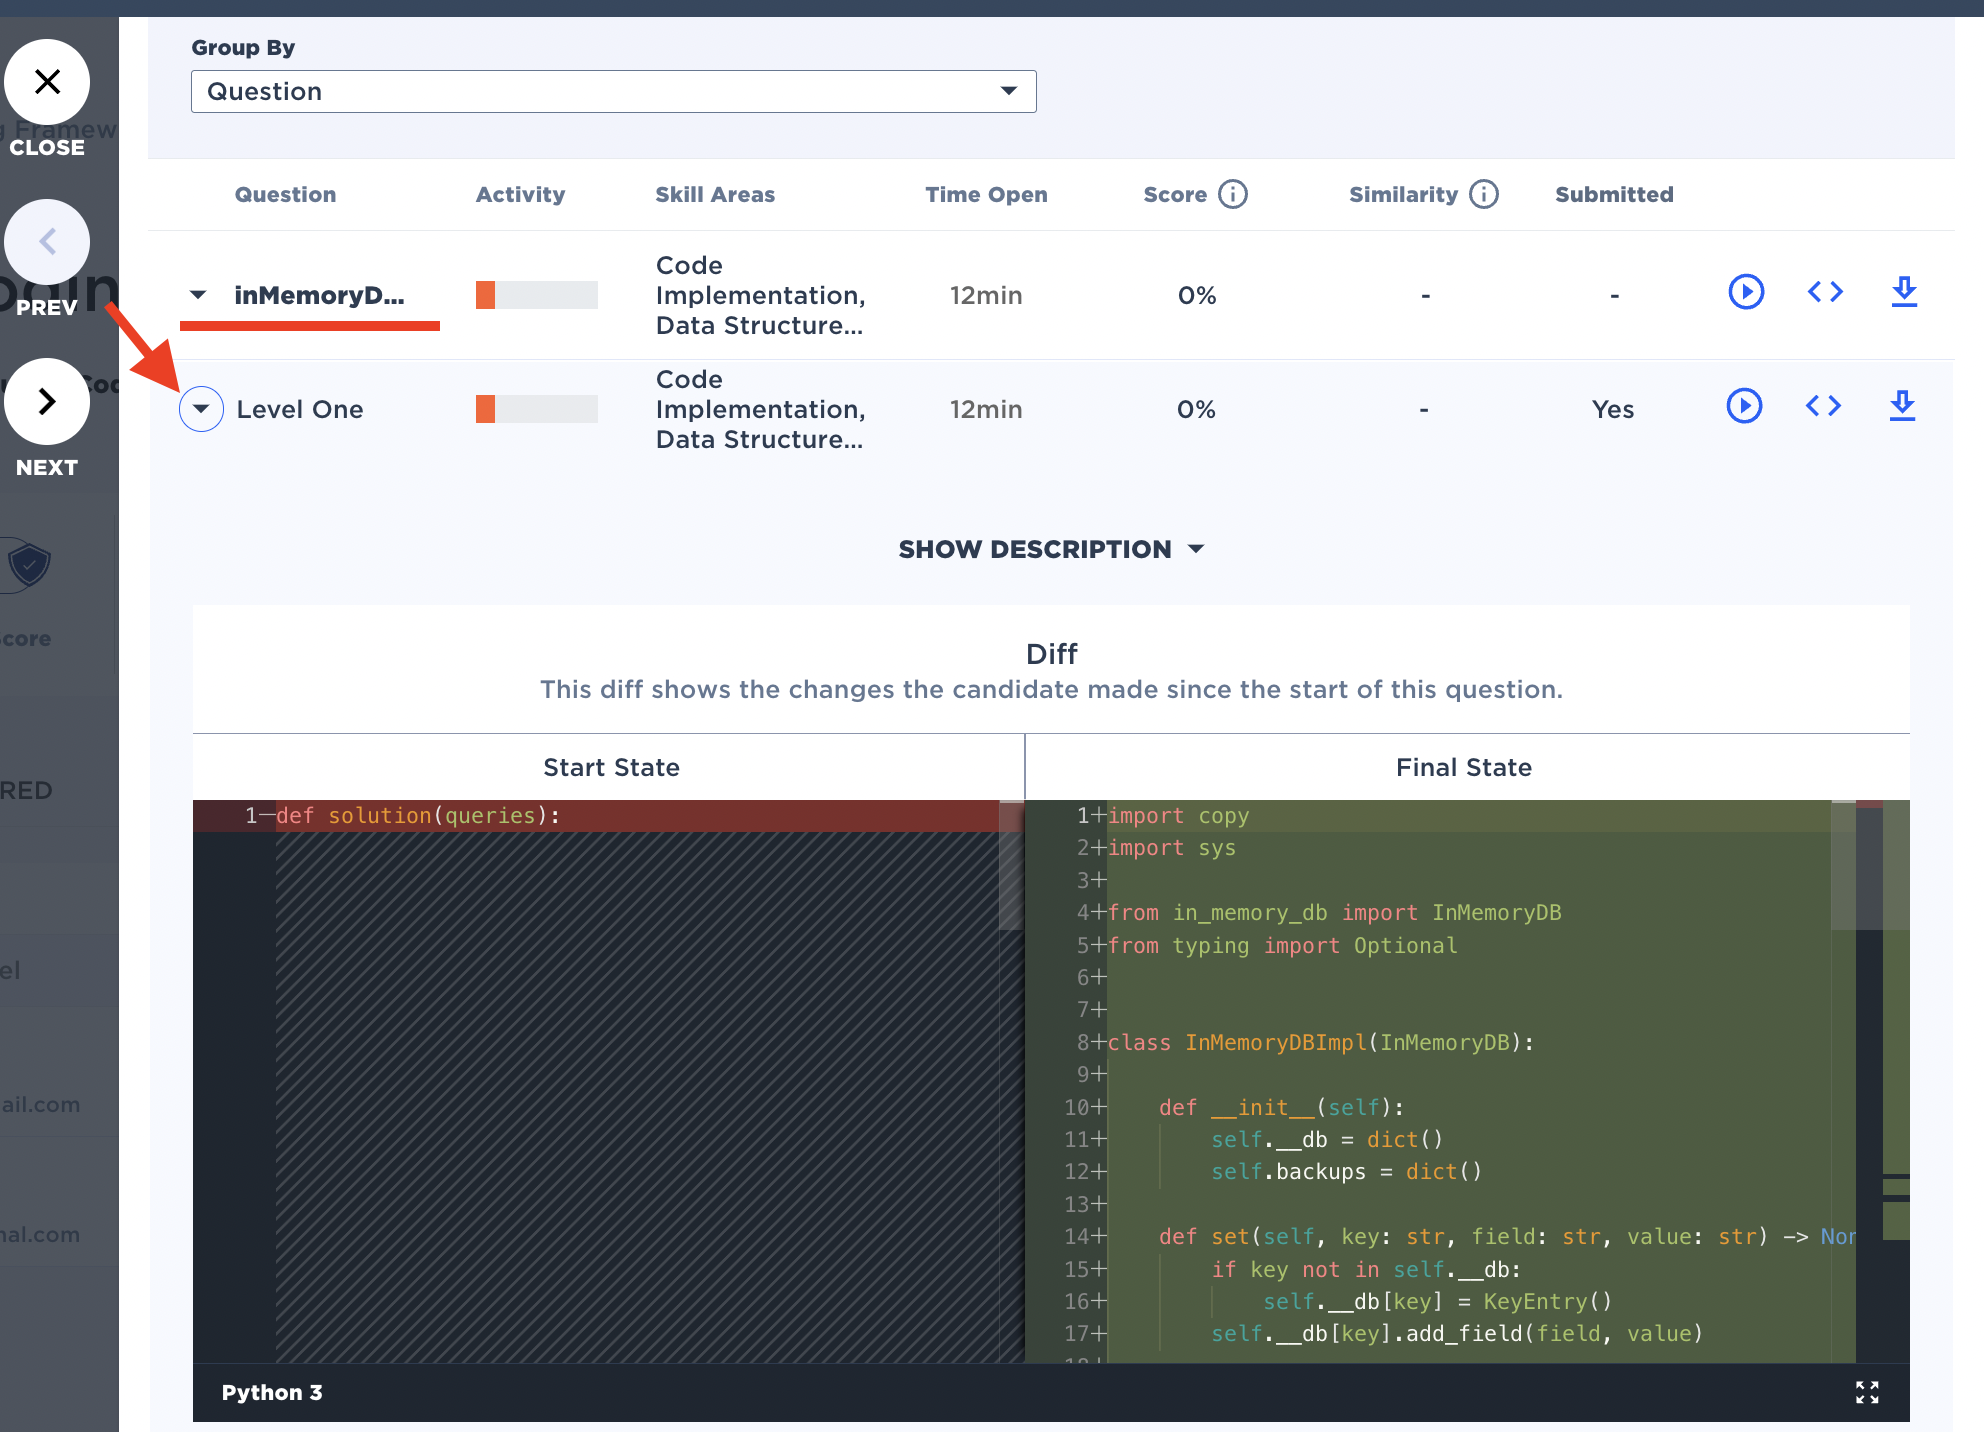Screen dimensions: 1984x1432
Task: Click the Similarity info icon
Action: 1484,194
